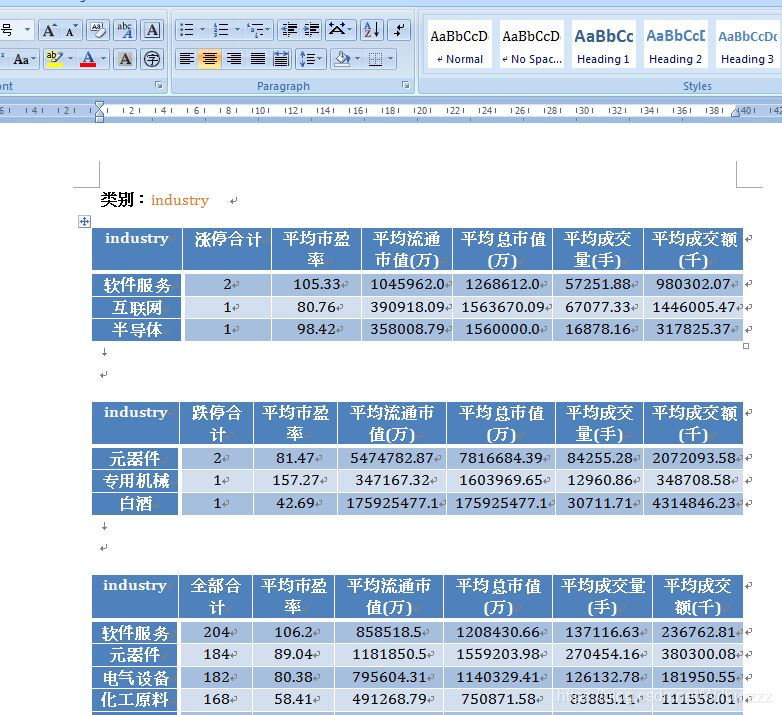Click cell value 4314846.23

pos(694,503)
